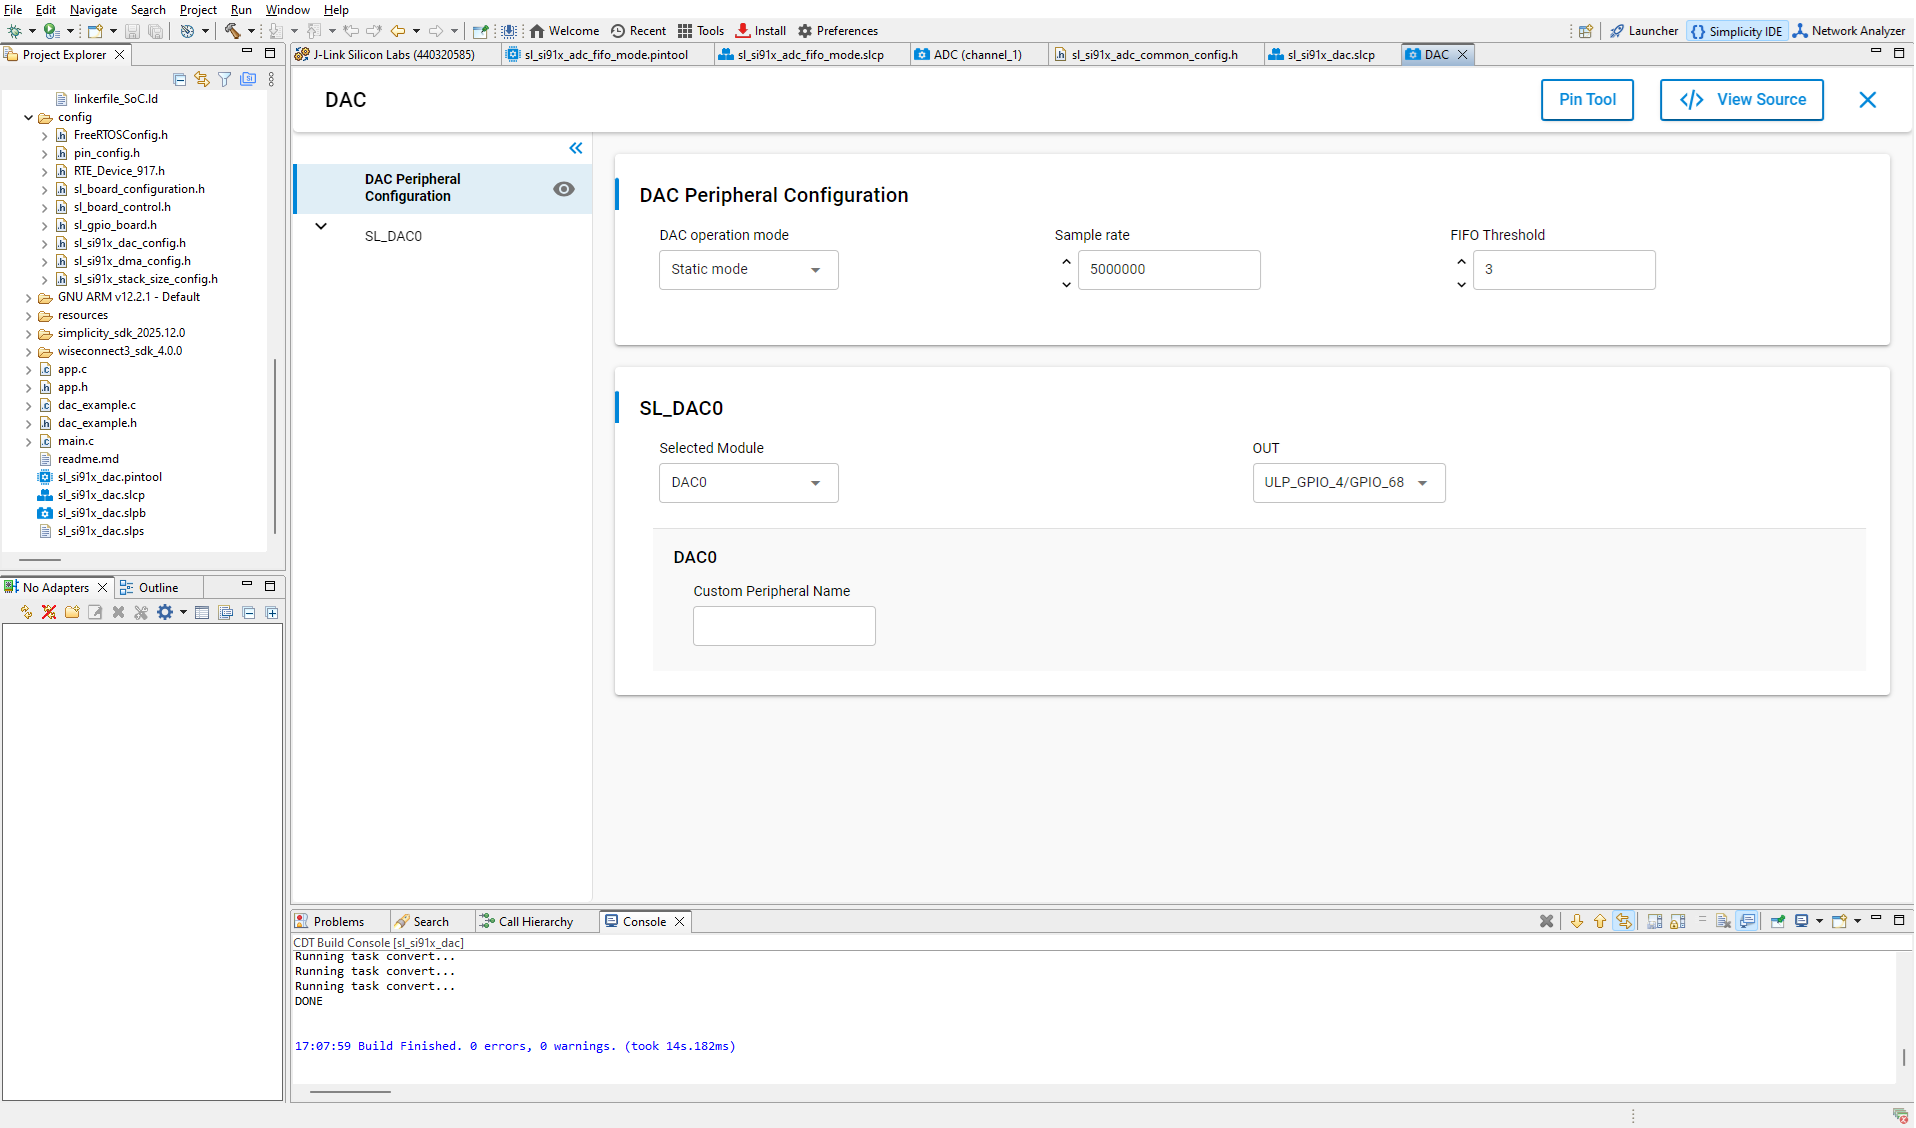The height and width of the screenshot is (1128, 1916).
Task: Click the View Source button
Action: pyautogui.click(x=1741, y=100)
